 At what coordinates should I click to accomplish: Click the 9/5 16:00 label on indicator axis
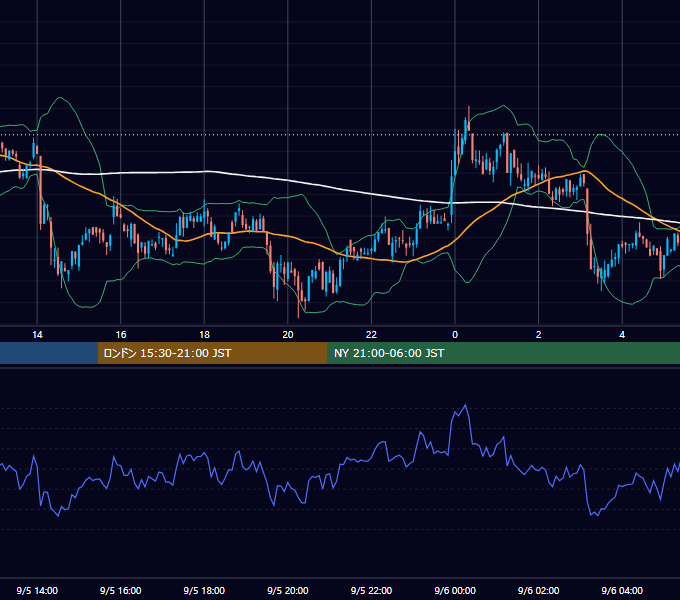pos(121,590)
